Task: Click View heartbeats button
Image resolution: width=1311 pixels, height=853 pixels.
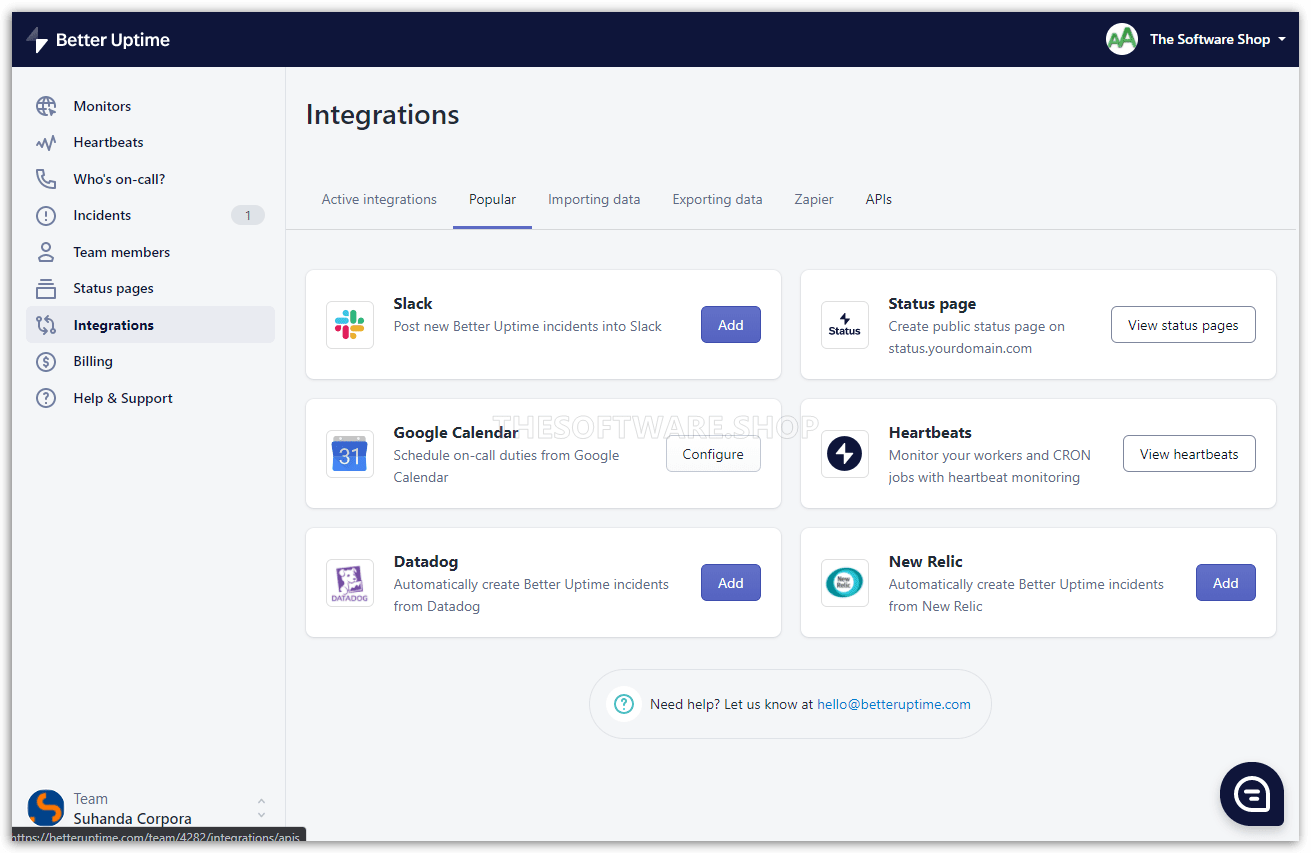Action: (x=1189, y=454)
